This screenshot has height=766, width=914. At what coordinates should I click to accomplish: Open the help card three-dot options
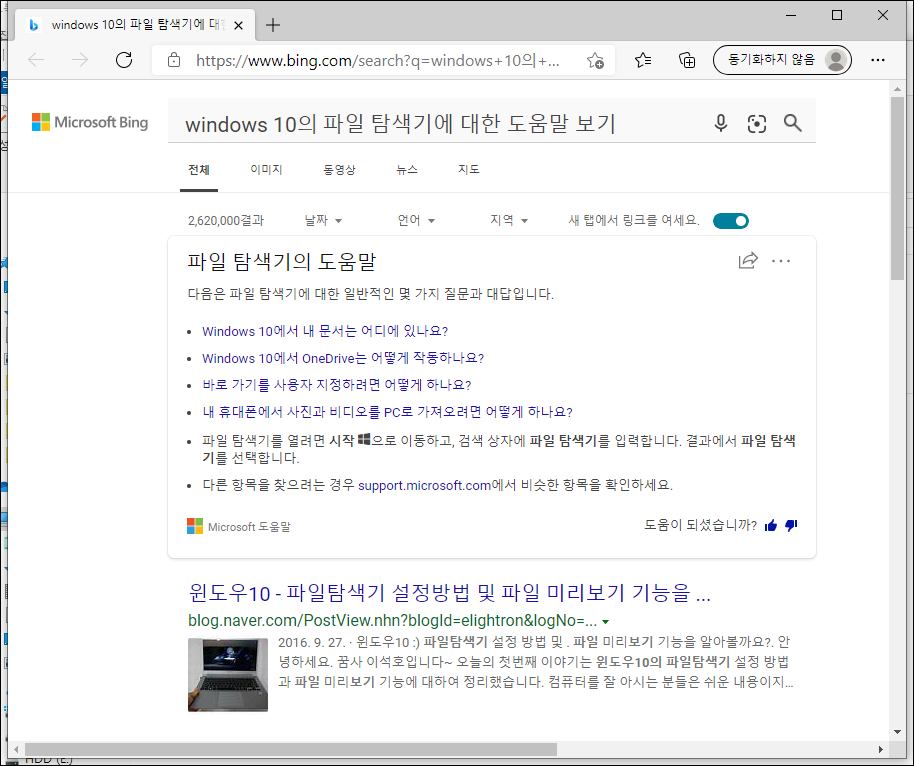pyautogui.click(x=781, y=261)
